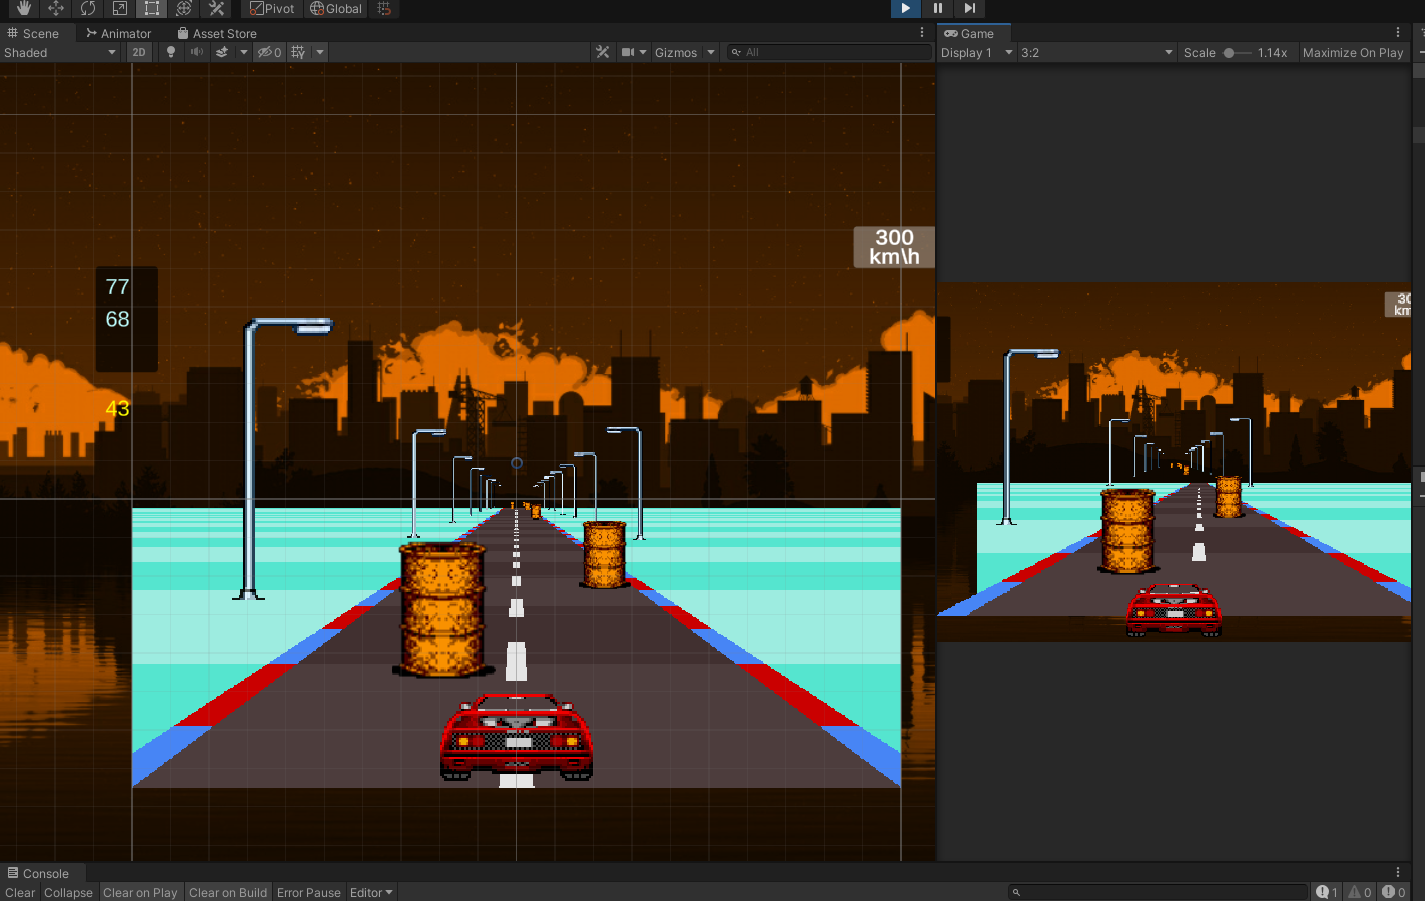Screen dimensions: 1425x901
Task: Step forward one frame
Action: coord(969,8)
